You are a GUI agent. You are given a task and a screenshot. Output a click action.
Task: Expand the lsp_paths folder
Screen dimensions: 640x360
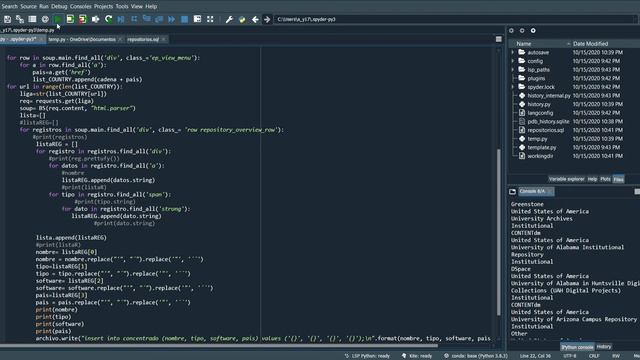click(513, 70)
